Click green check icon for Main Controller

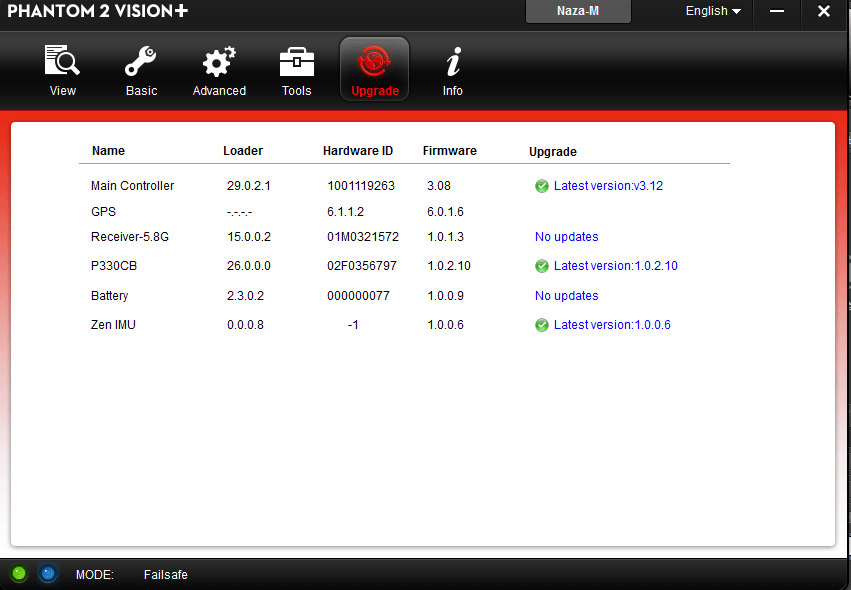[542, 186]
